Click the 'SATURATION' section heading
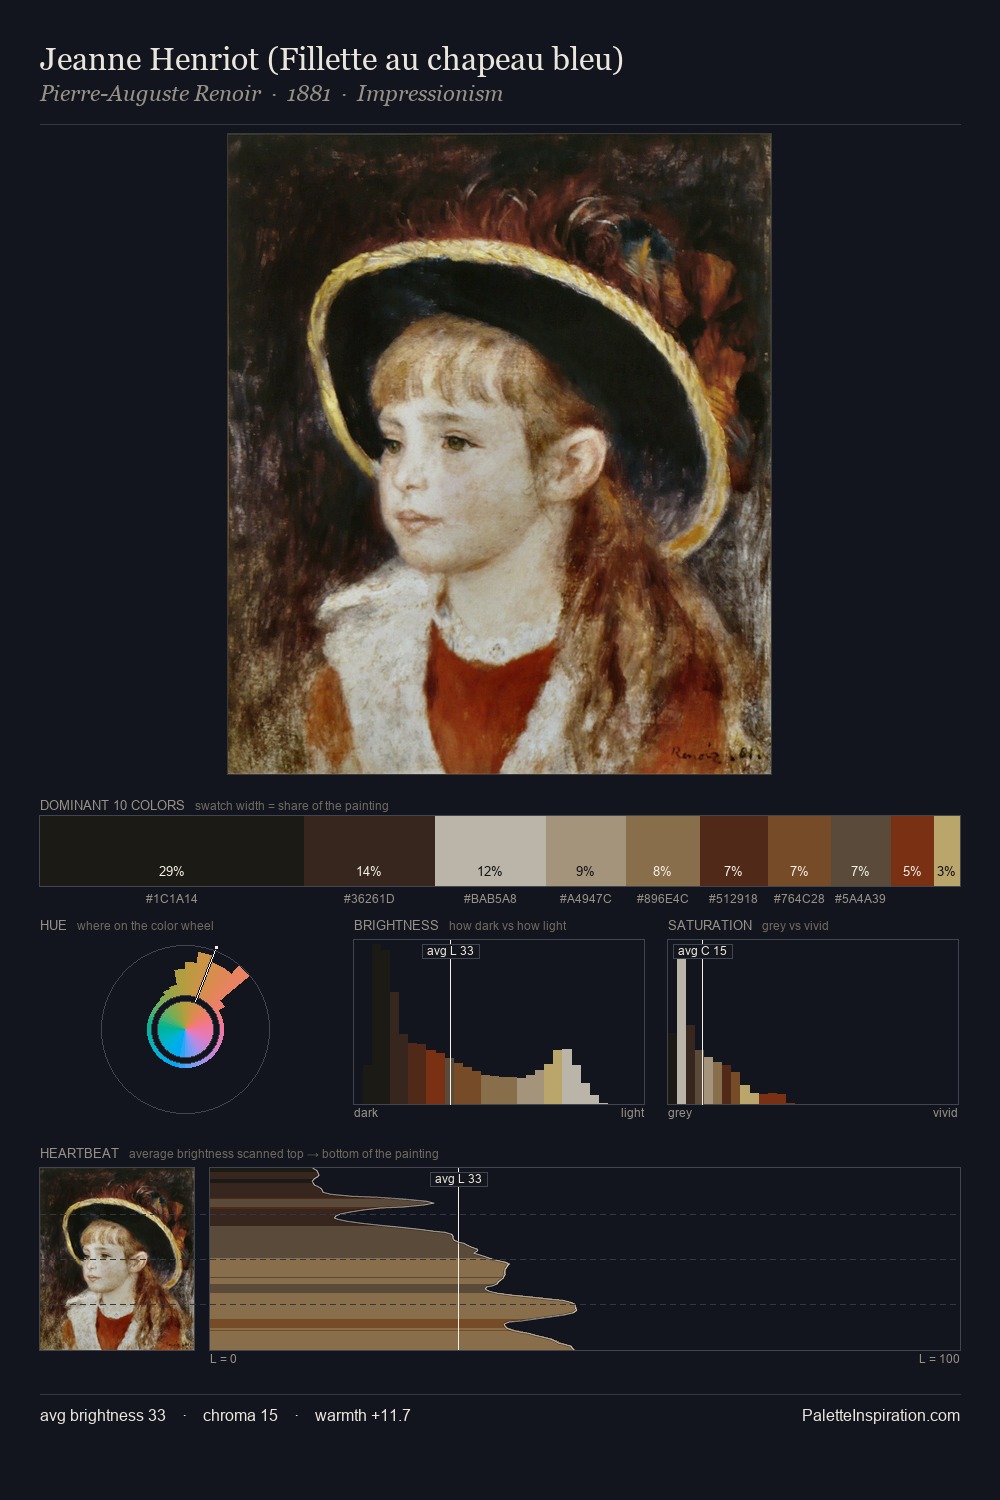Viewport: 1000px width, 1500px height. [710, 925]
